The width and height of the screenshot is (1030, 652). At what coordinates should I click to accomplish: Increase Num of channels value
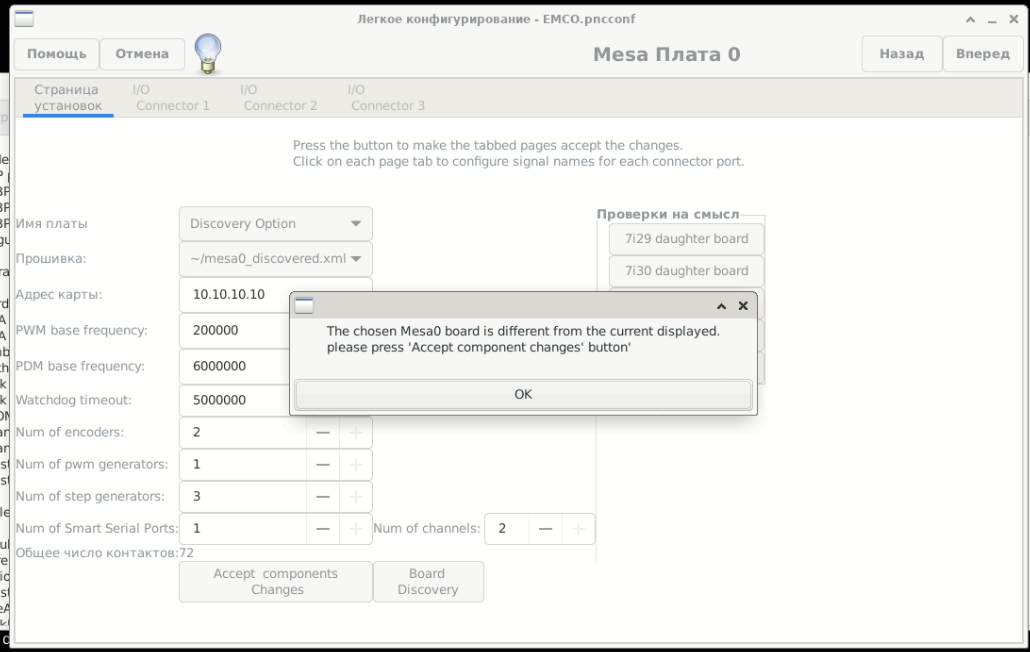(578, 529)
